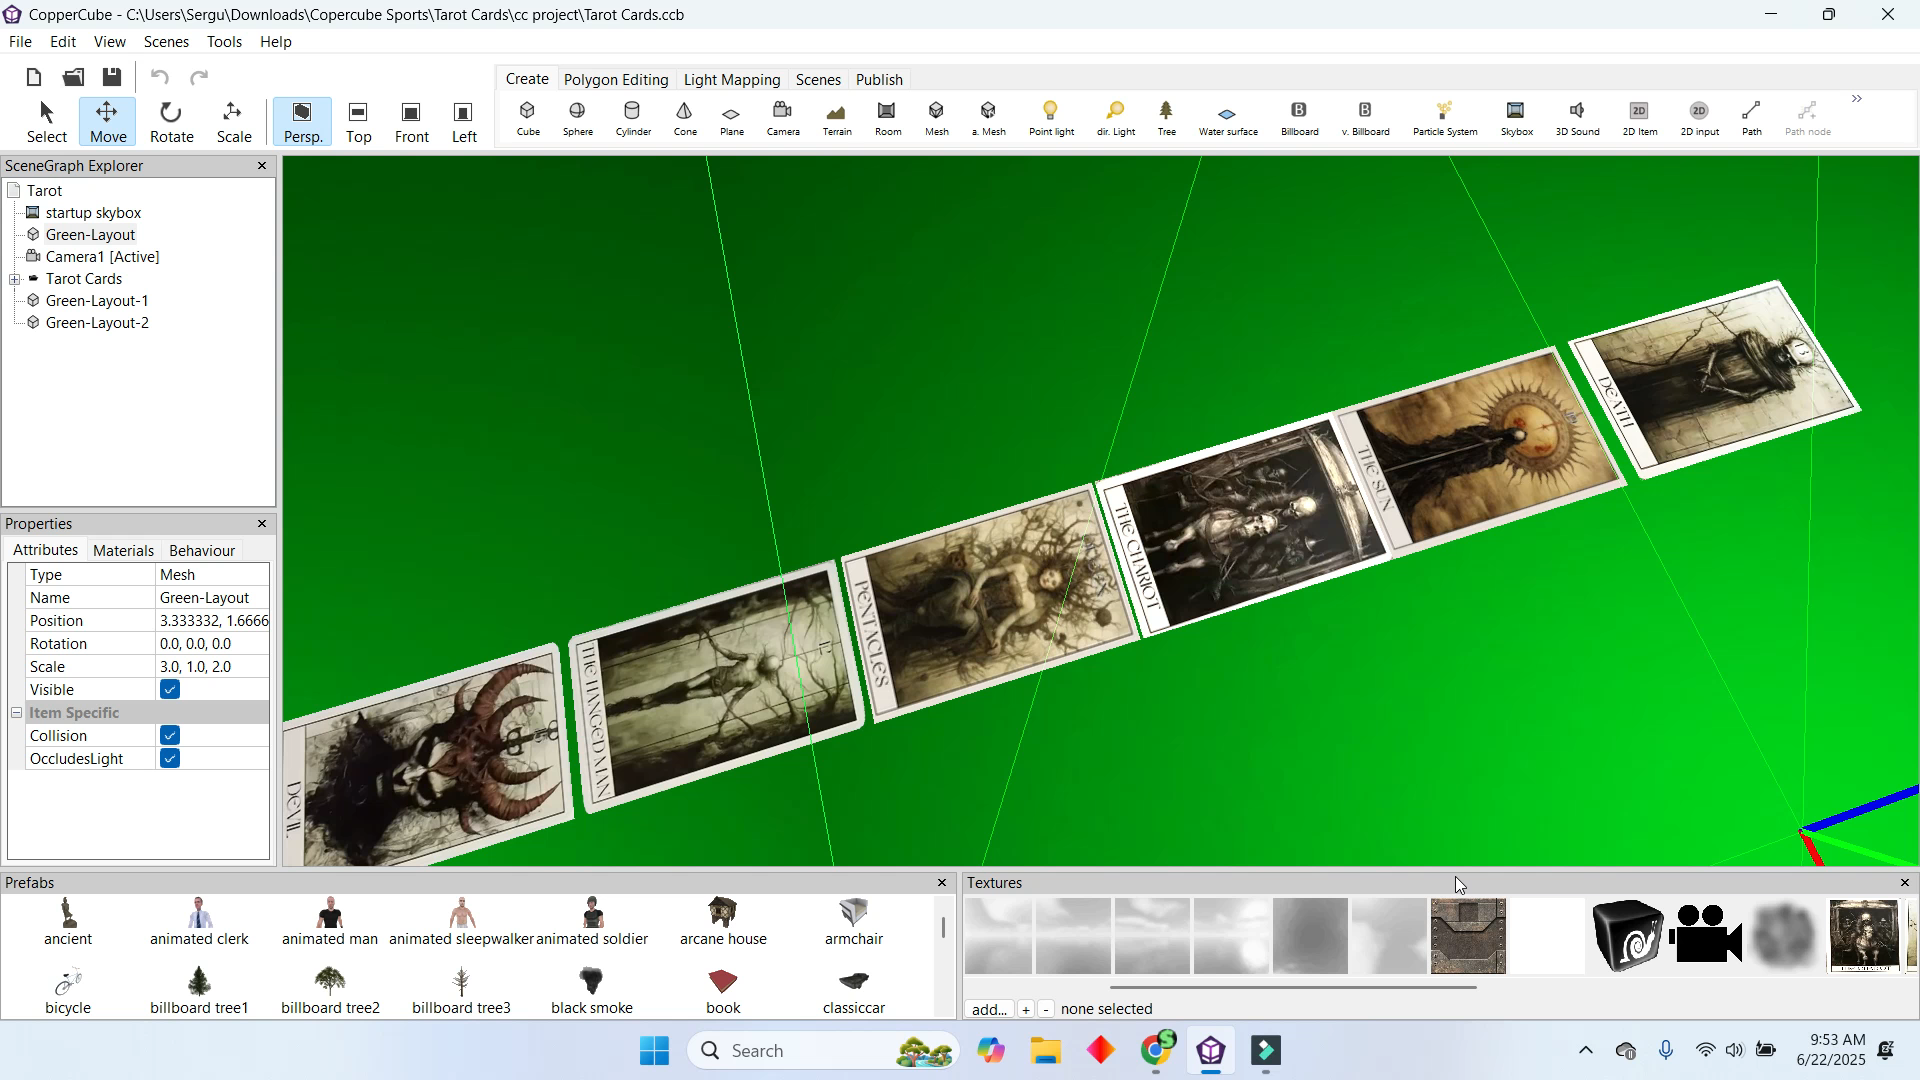The height and width of the screenshot is (1080, 1920).
Task: Click the plus button in Textures panel
Action: [1026, 1009]
